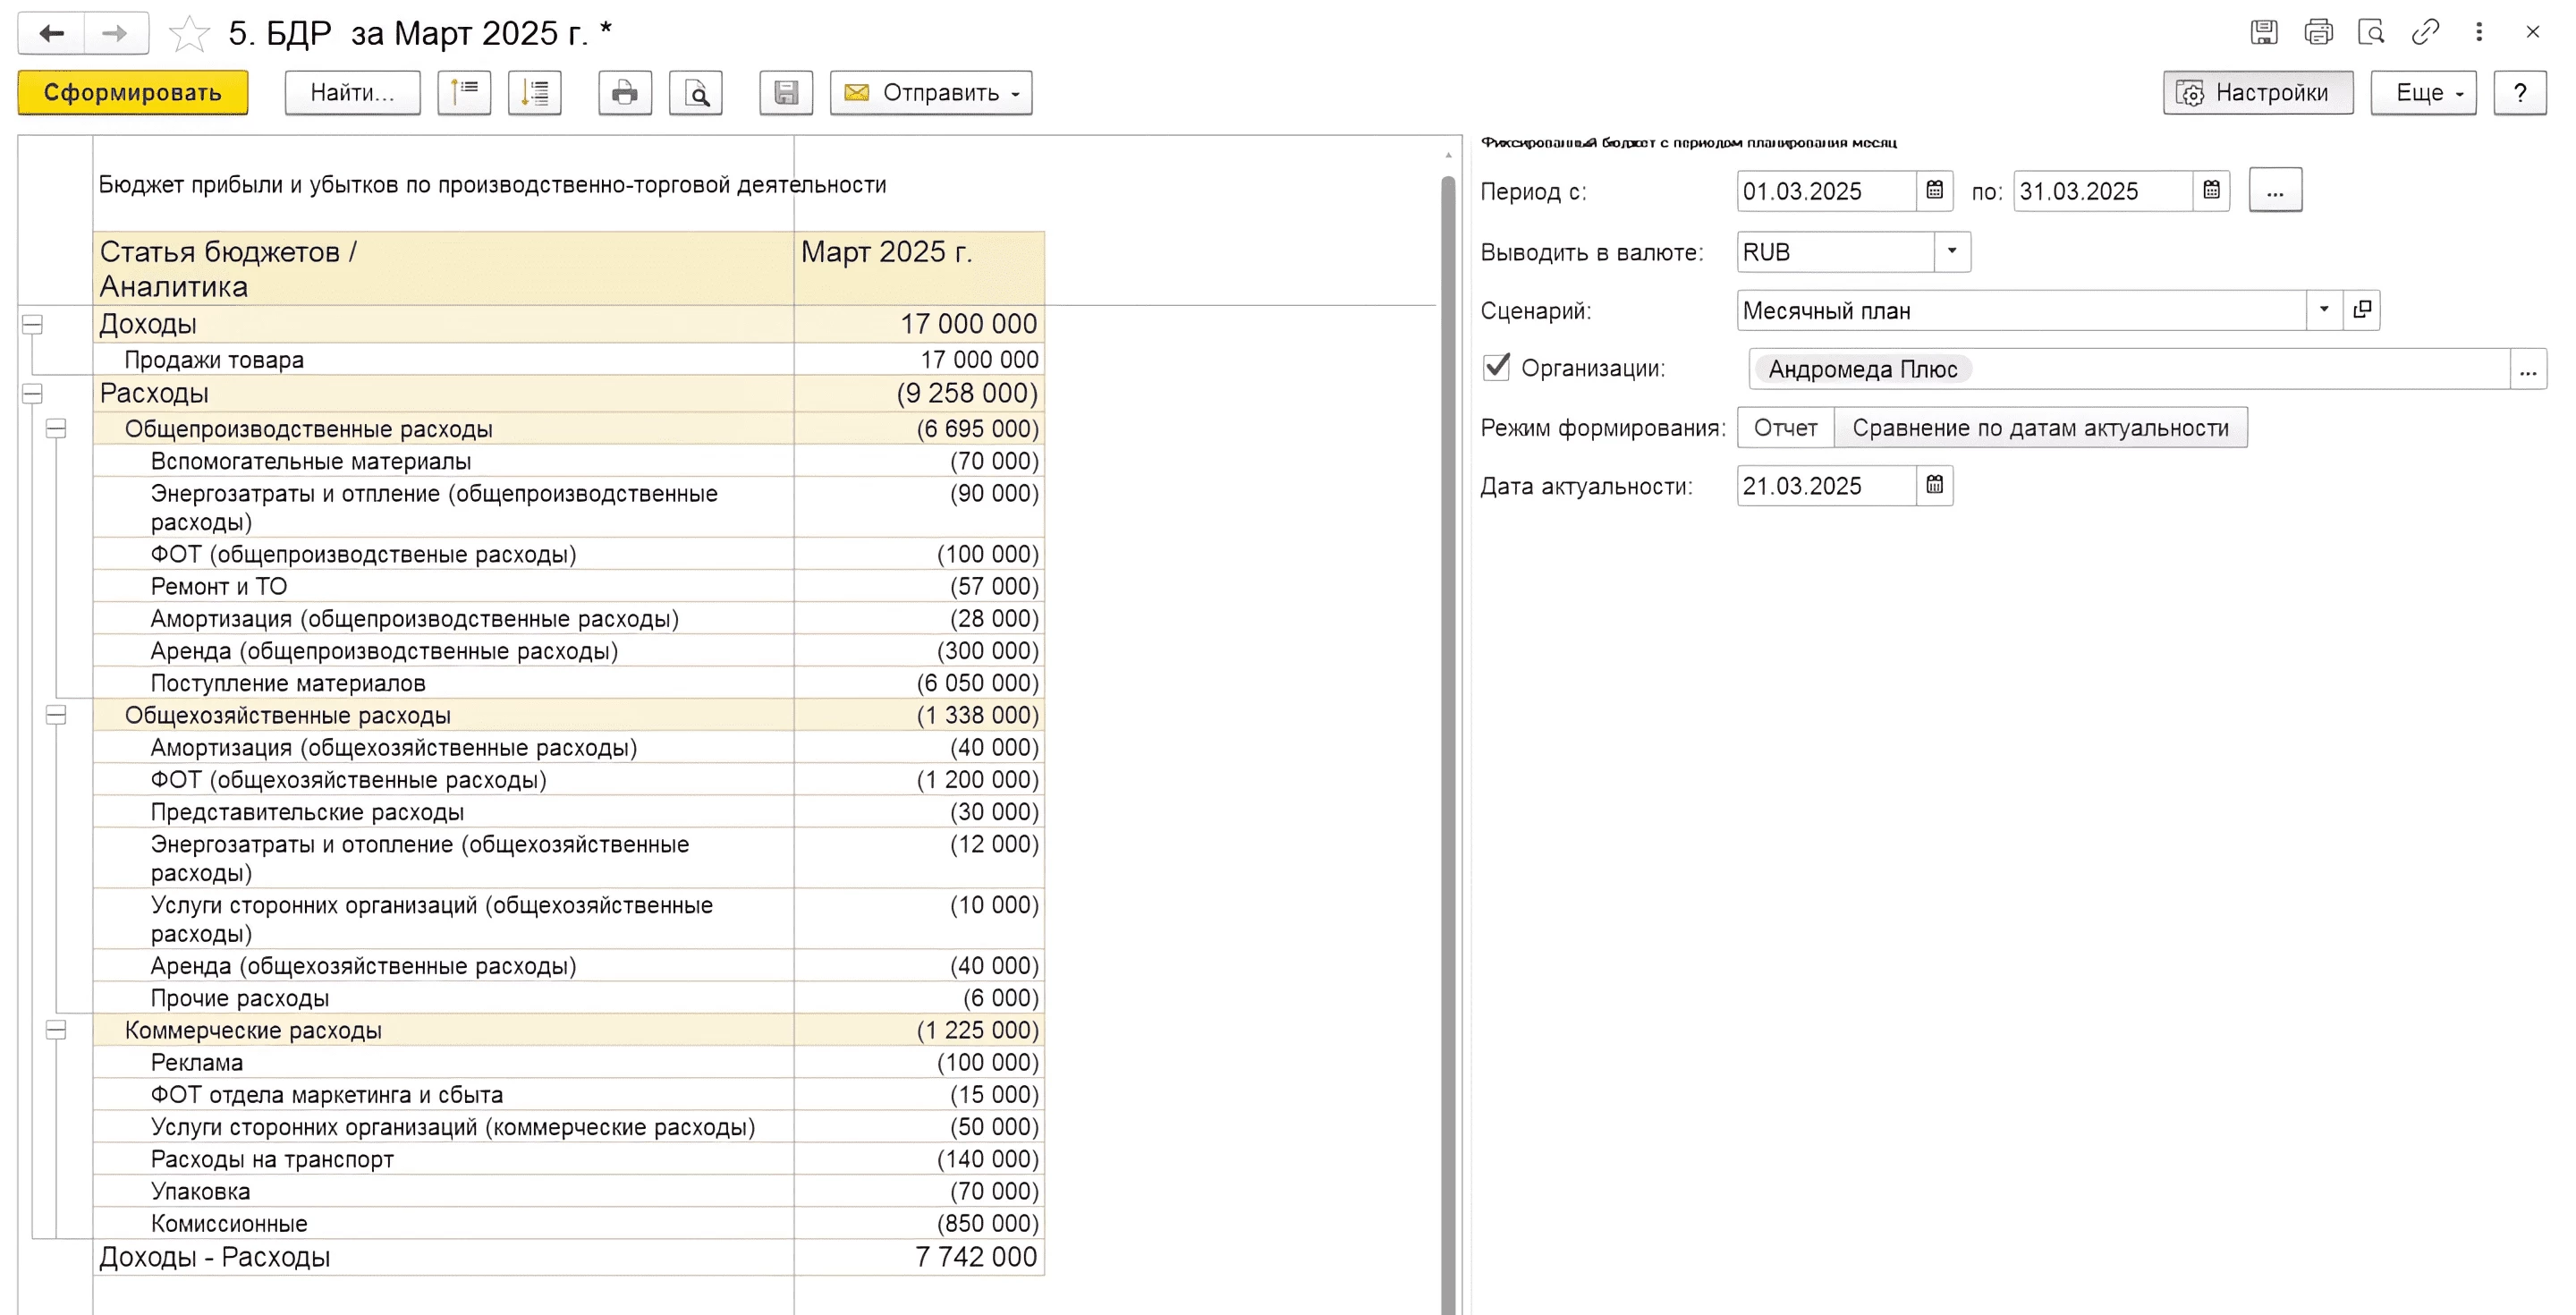Click the expand all groups icon
2576x1315 pixels.
534,93
